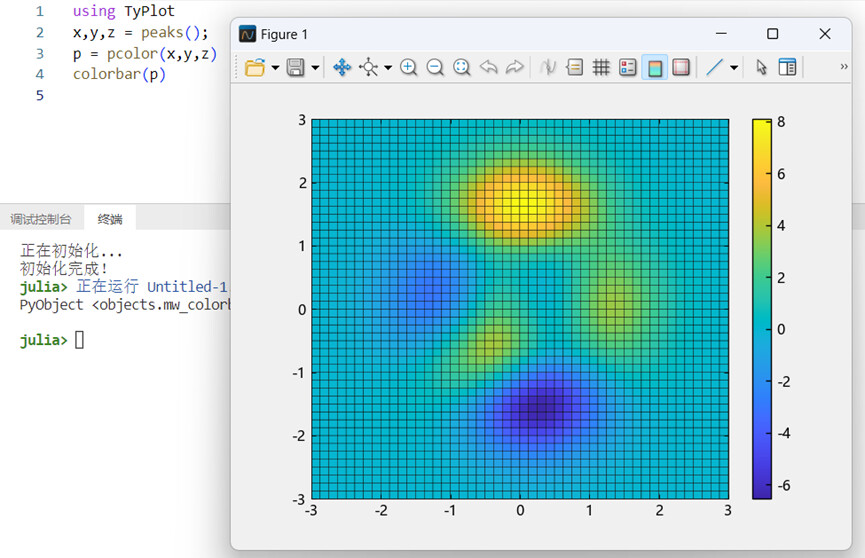Select the arrow pointer edit tool
865x558 pixels.
[761, 67]
